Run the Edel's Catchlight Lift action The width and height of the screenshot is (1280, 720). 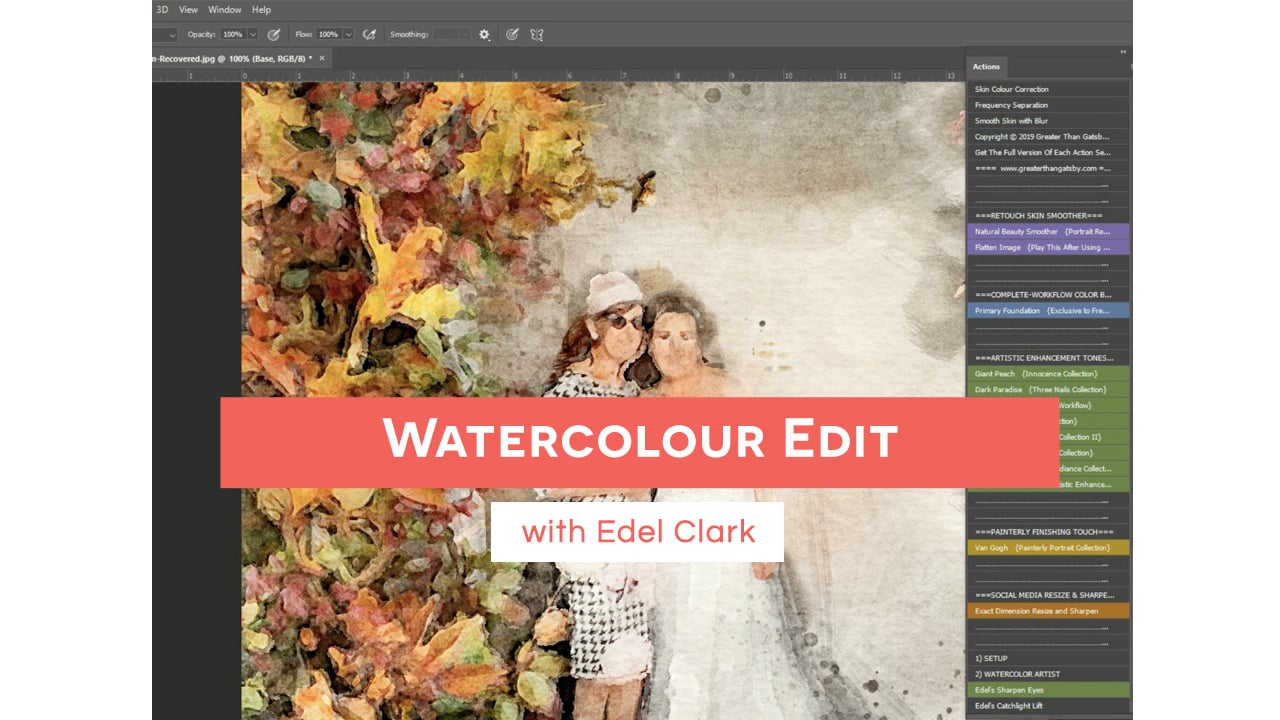click(1048, 706)
